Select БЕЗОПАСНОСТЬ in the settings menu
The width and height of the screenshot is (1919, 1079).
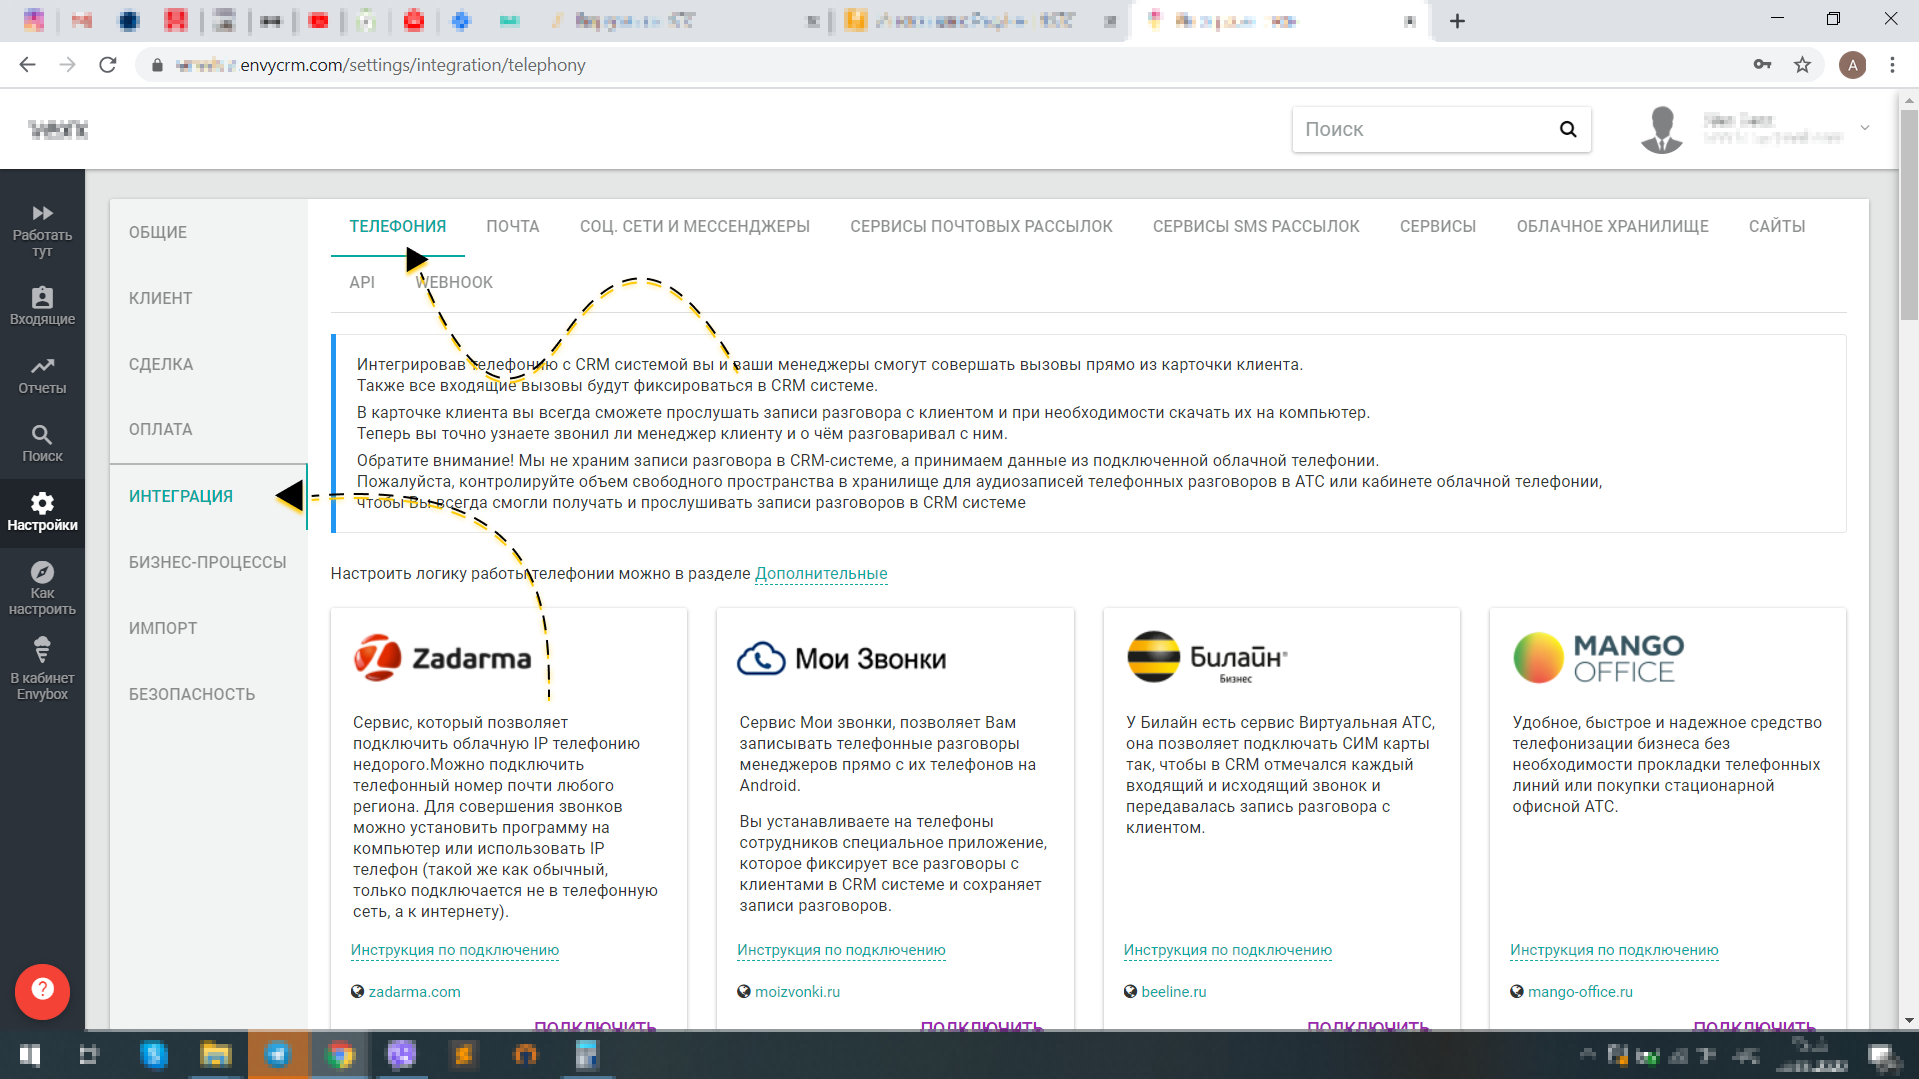click(x=193, y=693)
